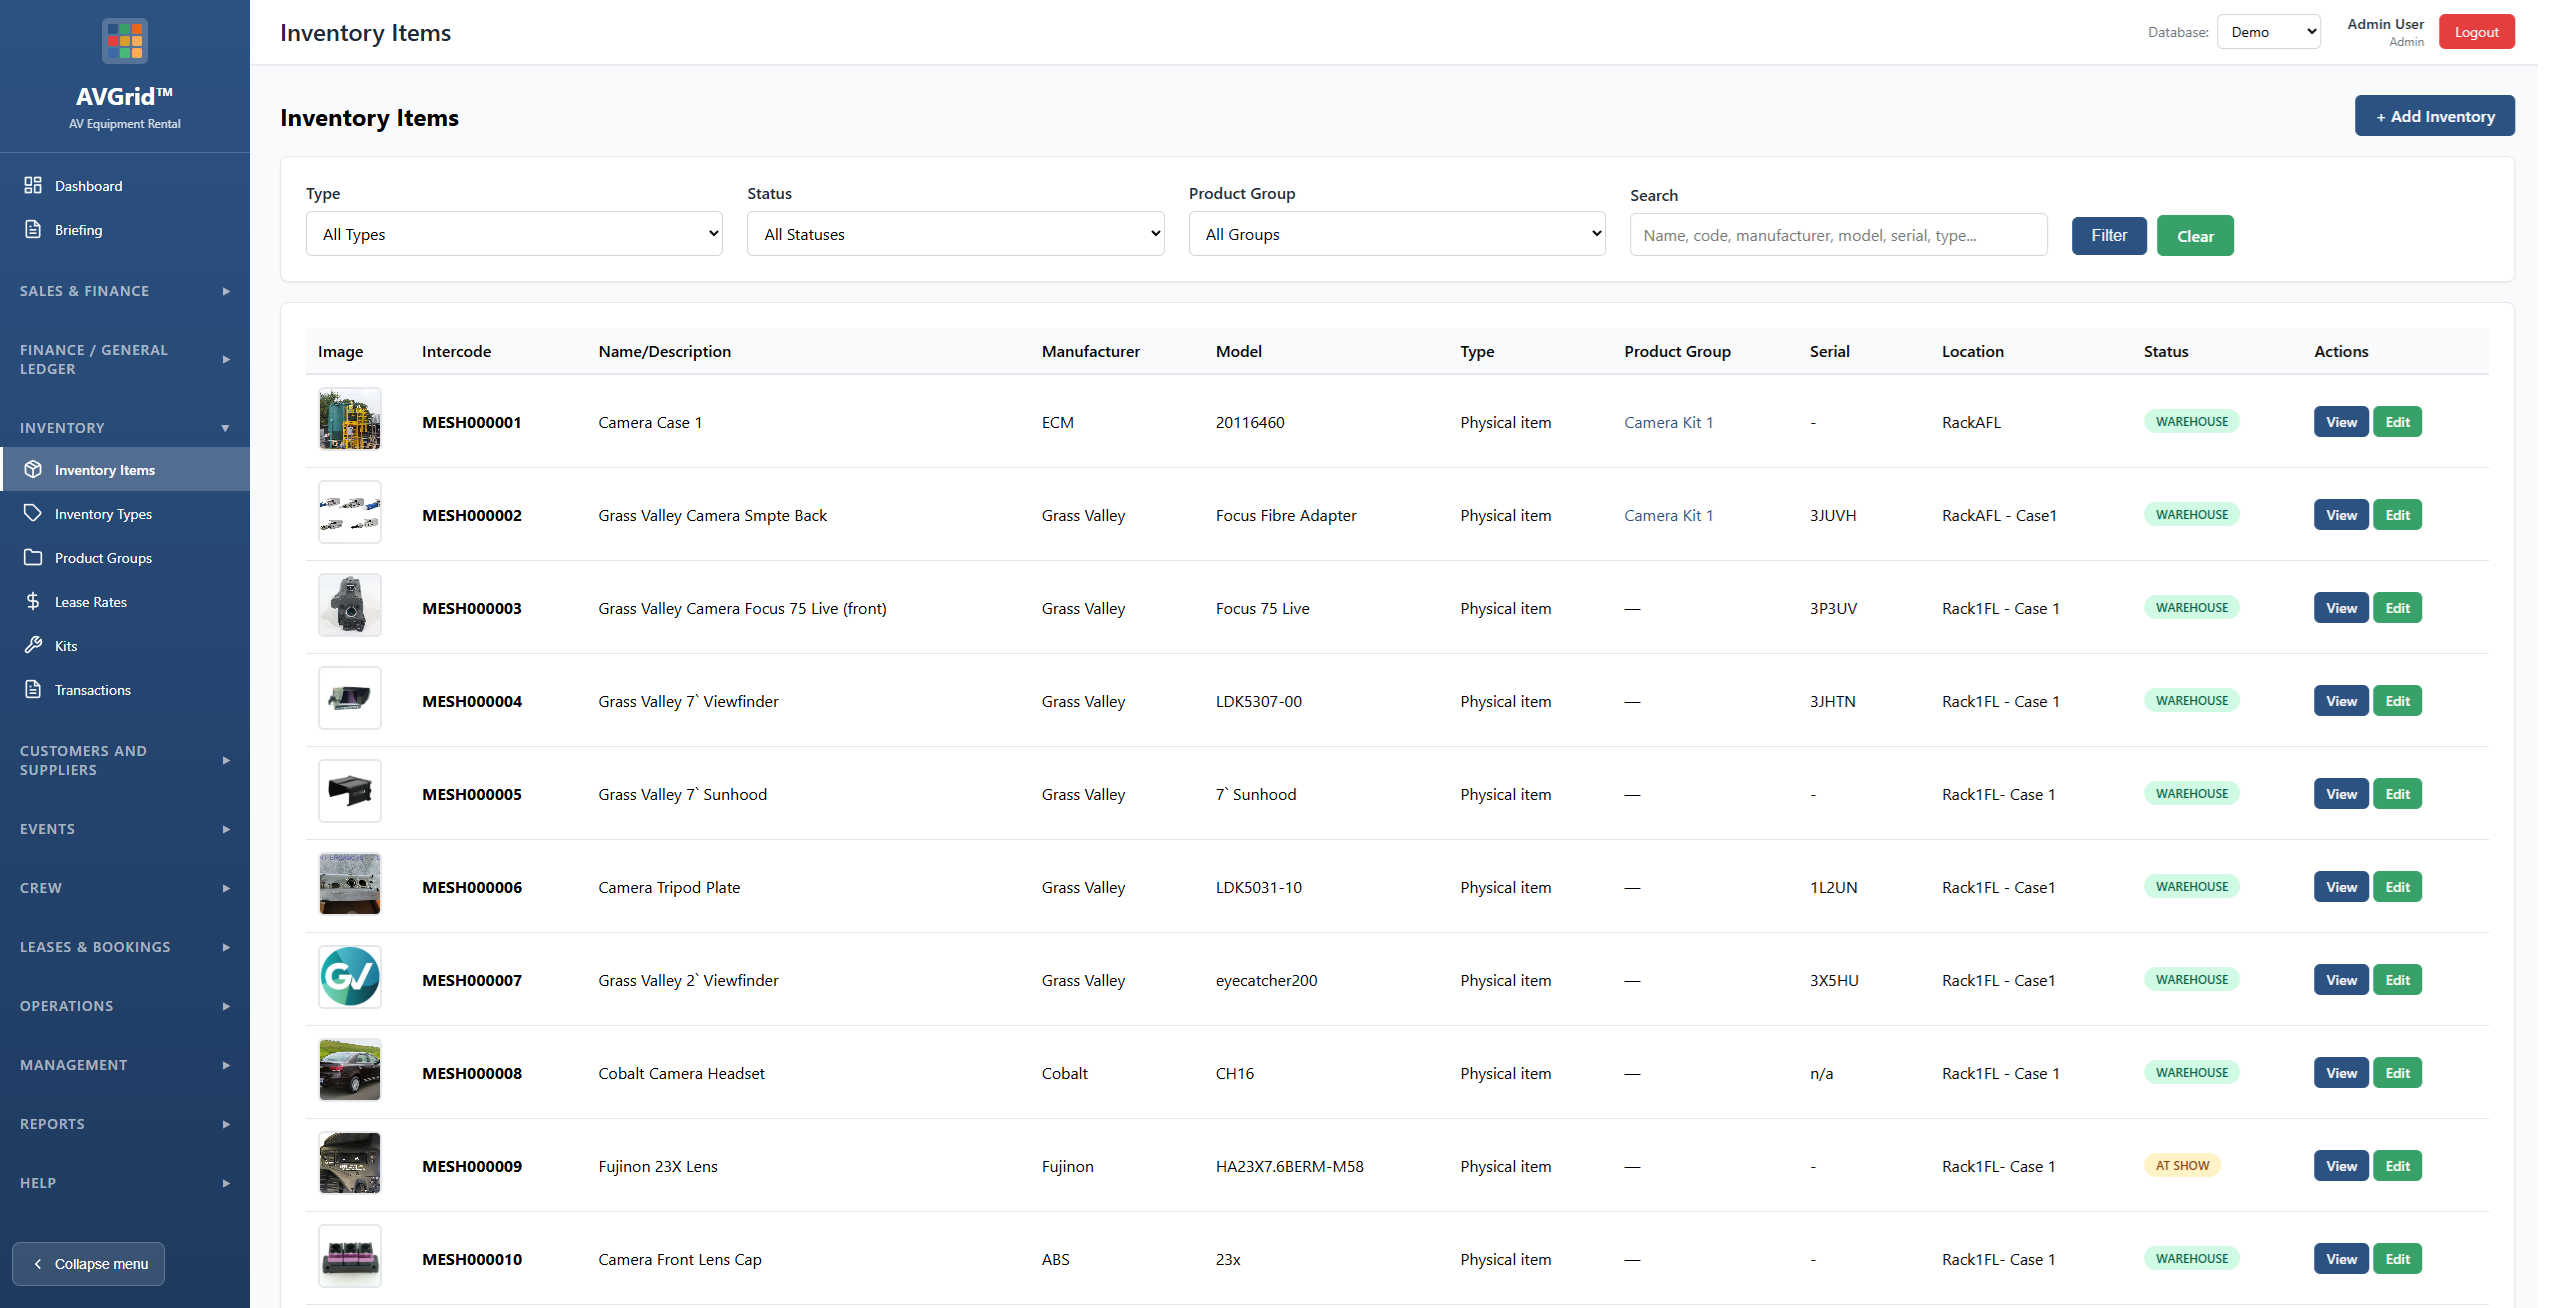Click the Lease Rates dollar icon
The height and width of the screenshot is (1308, 2555).
(x=33, y=601)
